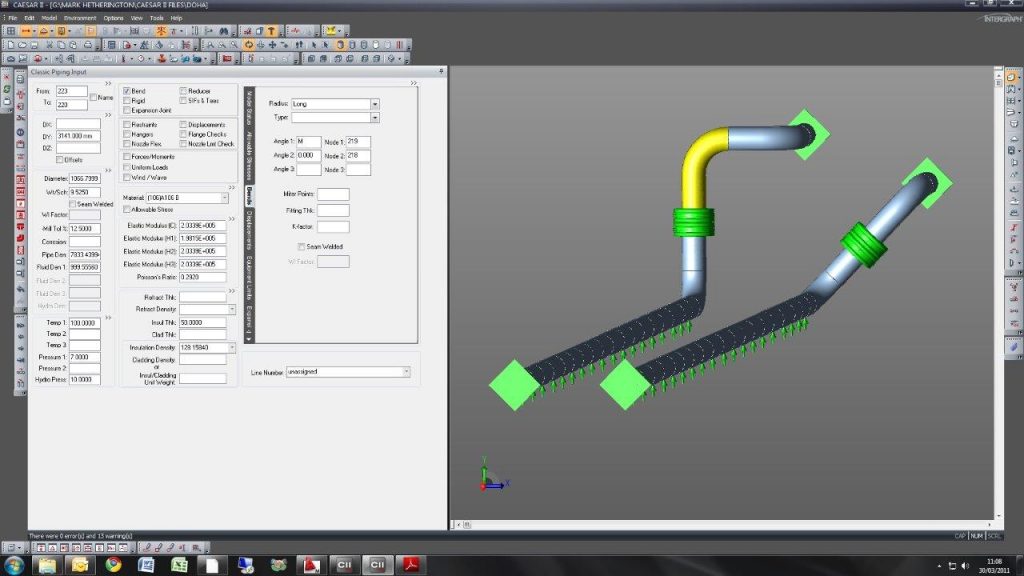This screenshot has width=1024, height=576.
Task: Open the File menu
Action: click(x=12, y=18)
